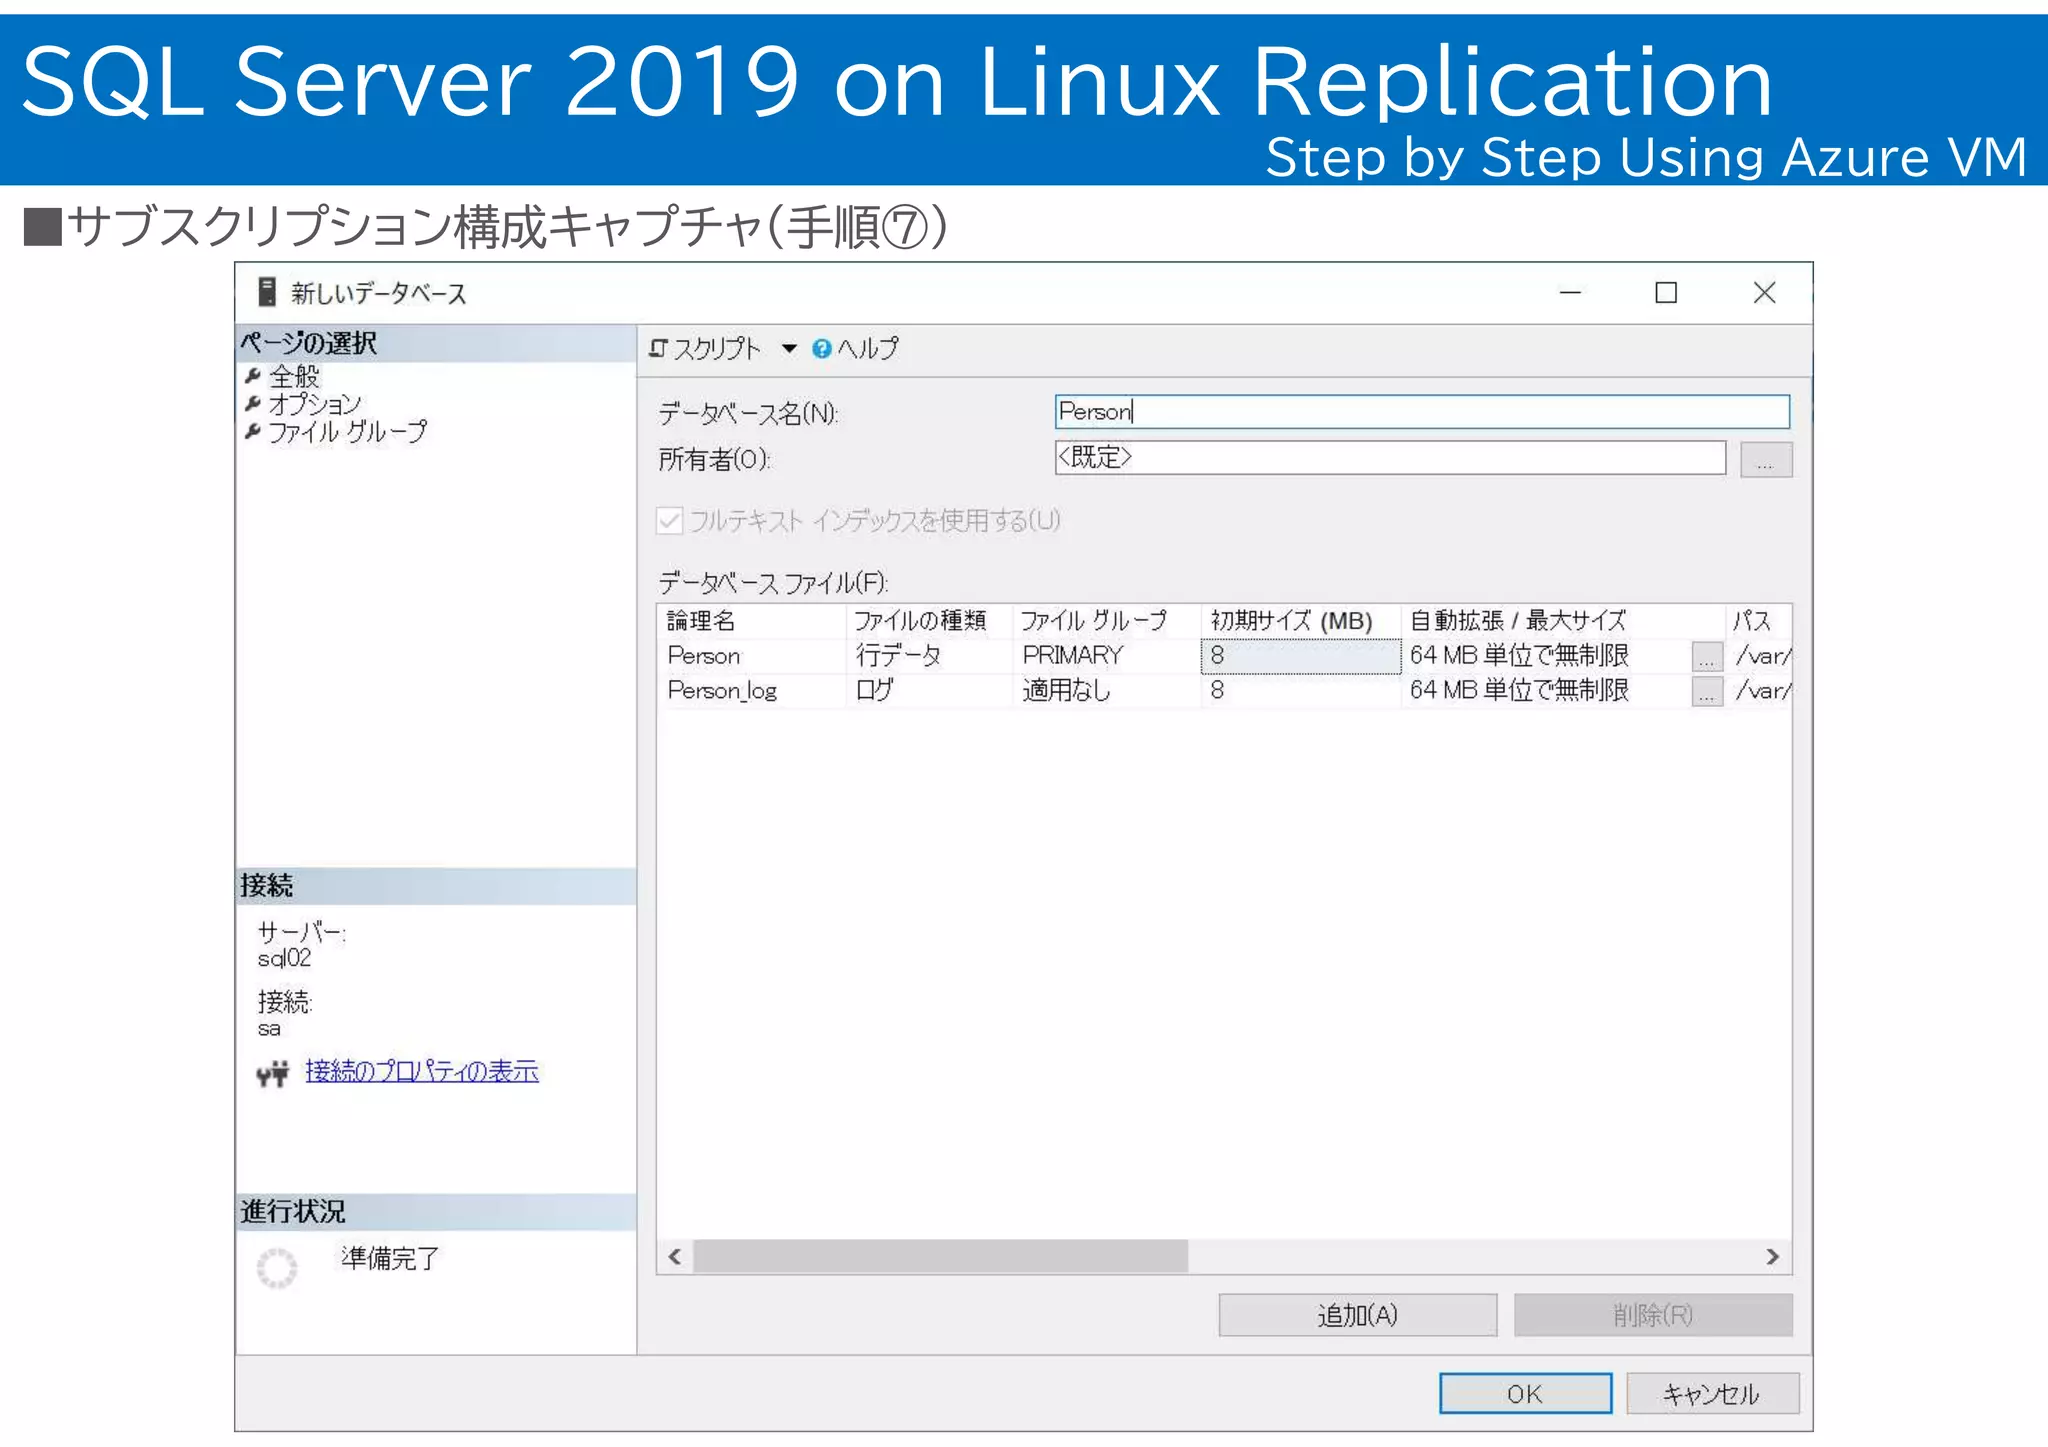2048x1447 pixels.
Task: Click the 適用なし filegroup cell
Action: tap(1106, 691)
